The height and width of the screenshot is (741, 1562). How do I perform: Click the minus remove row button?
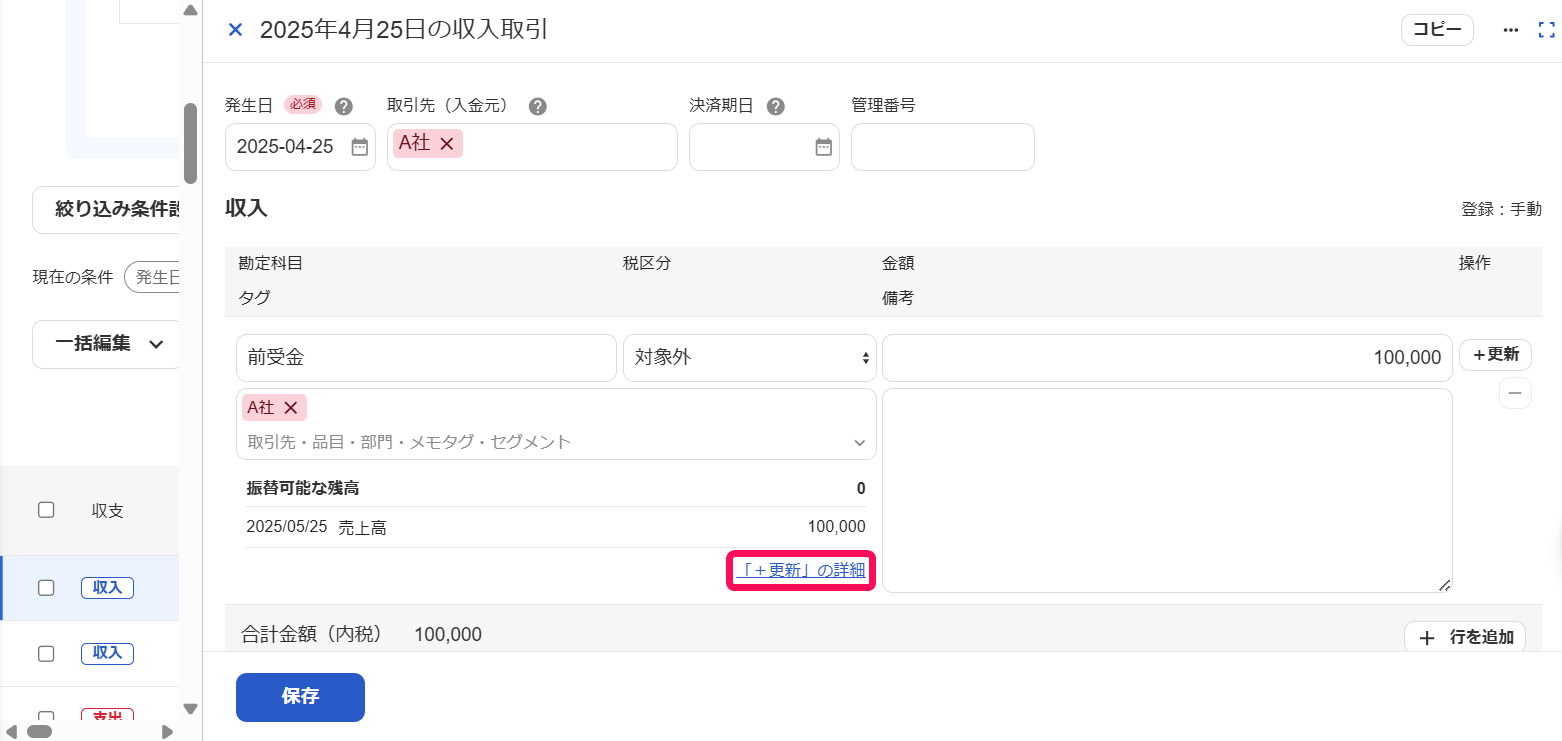click(1515, 393)
